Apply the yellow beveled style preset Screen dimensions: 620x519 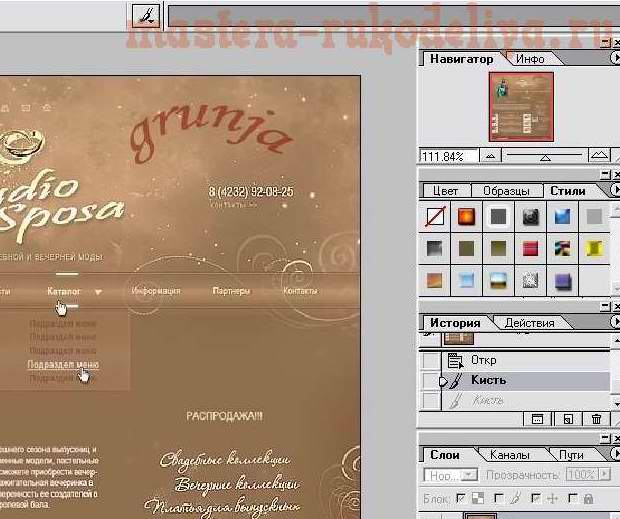pyautogui.click(x=594, y=249)
